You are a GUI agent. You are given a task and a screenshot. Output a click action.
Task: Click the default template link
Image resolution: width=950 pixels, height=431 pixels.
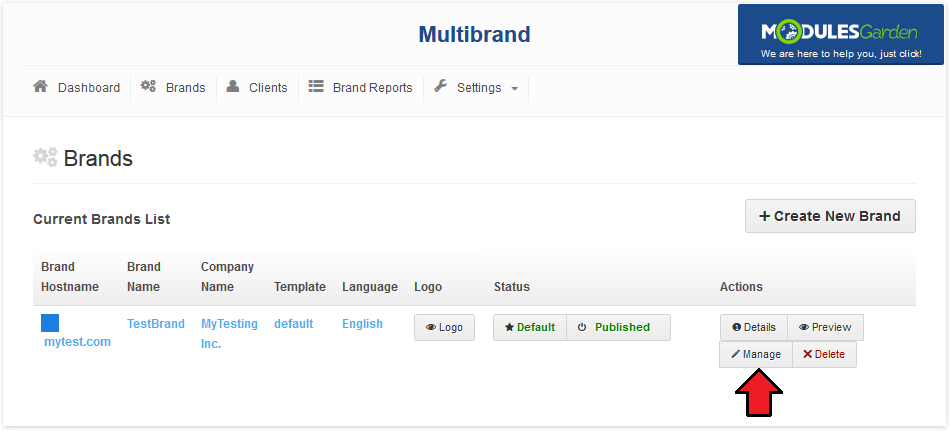pyautogui.click(x=293, y=324)
